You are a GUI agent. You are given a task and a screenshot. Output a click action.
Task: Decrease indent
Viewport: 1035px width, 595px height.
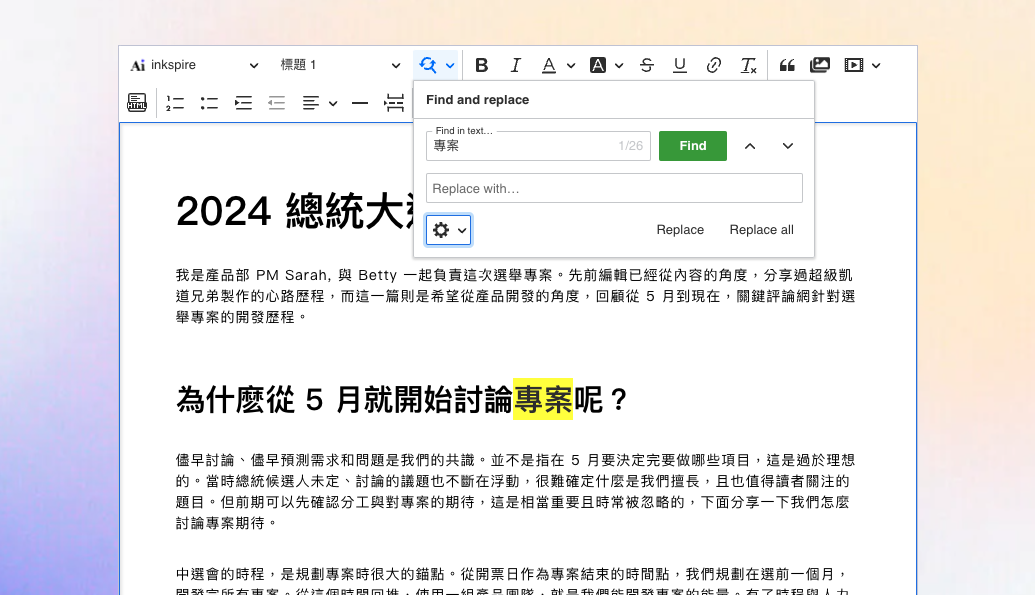(x=277, y=103)
